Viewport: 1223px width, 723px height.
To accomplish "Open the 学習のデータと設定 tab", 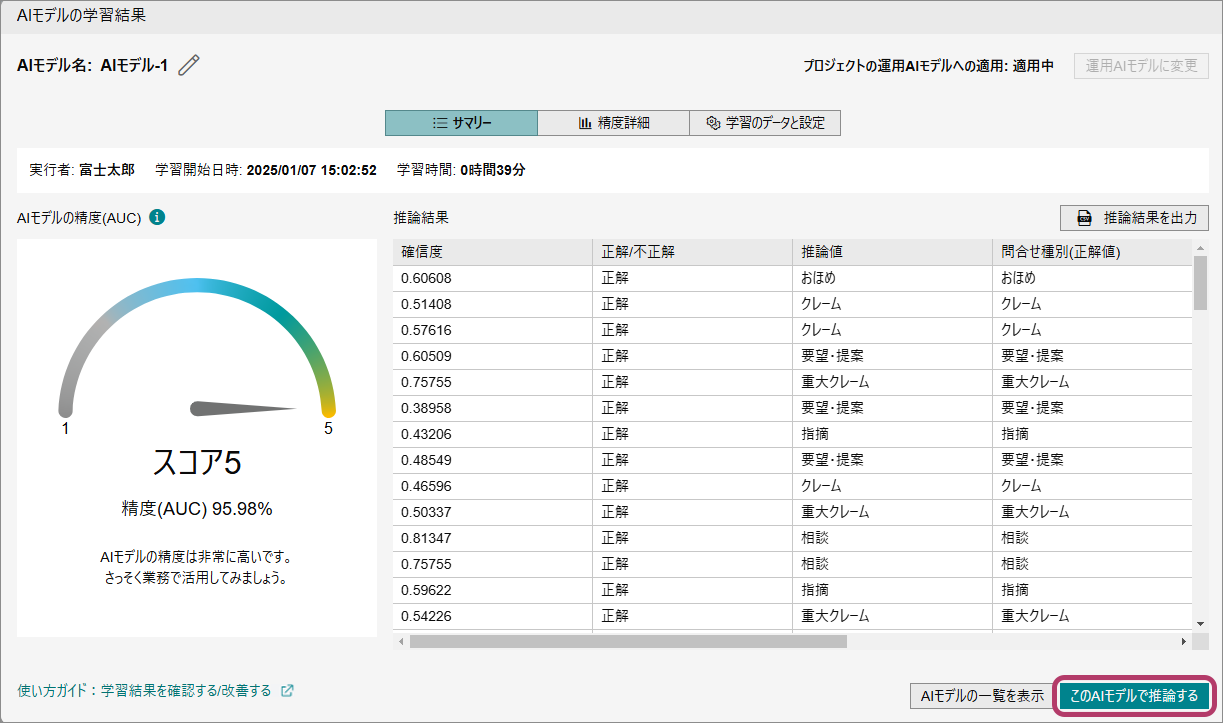I will pos(764,123).
